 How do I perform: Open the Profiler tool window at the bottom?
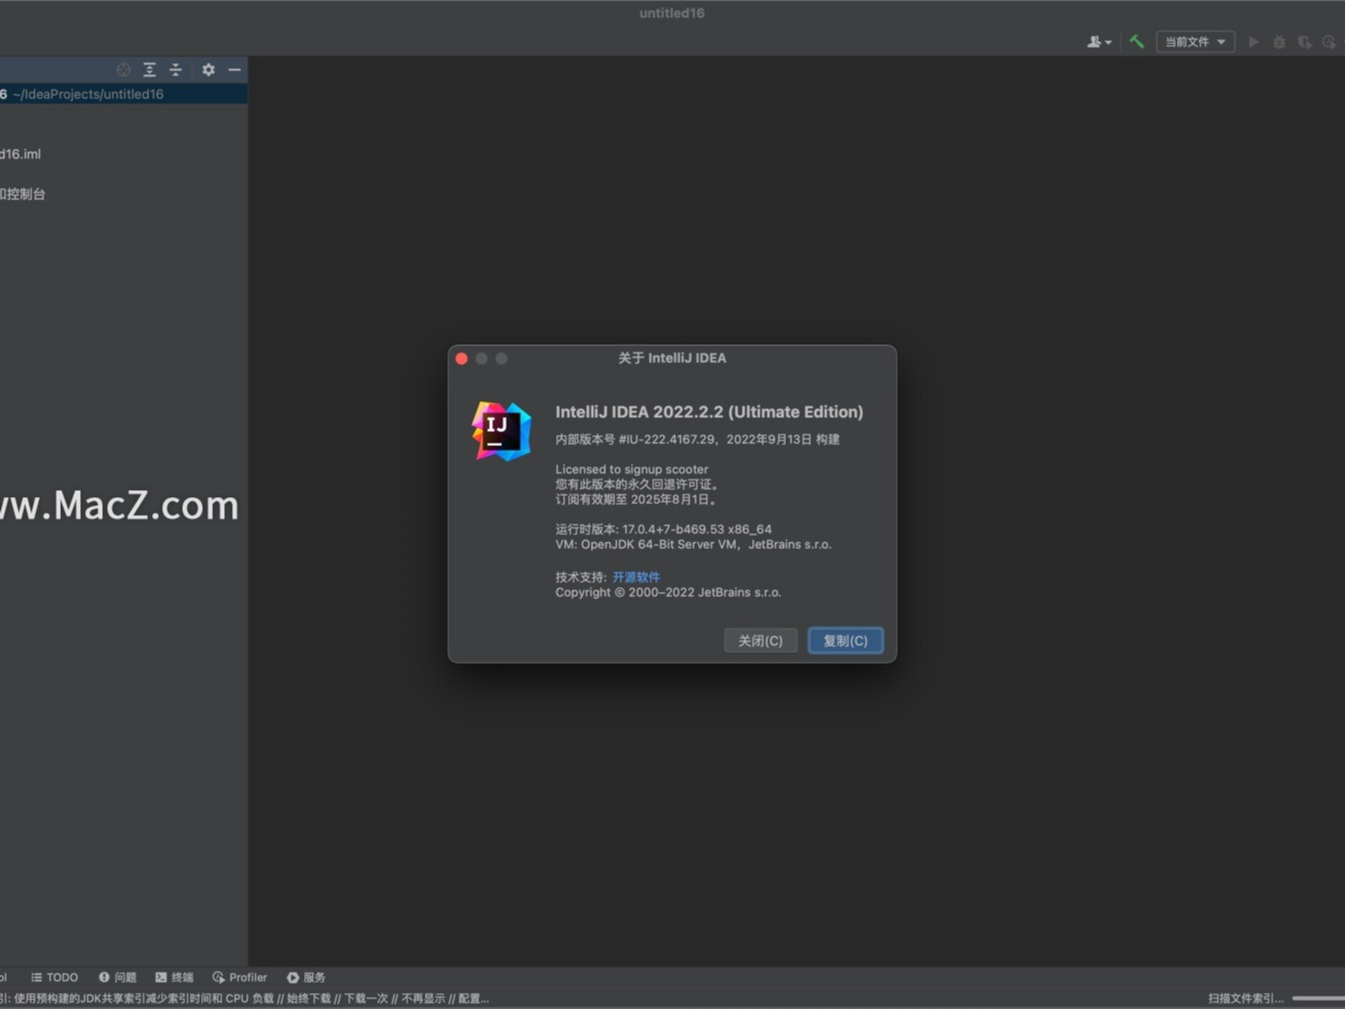point(240,977)
